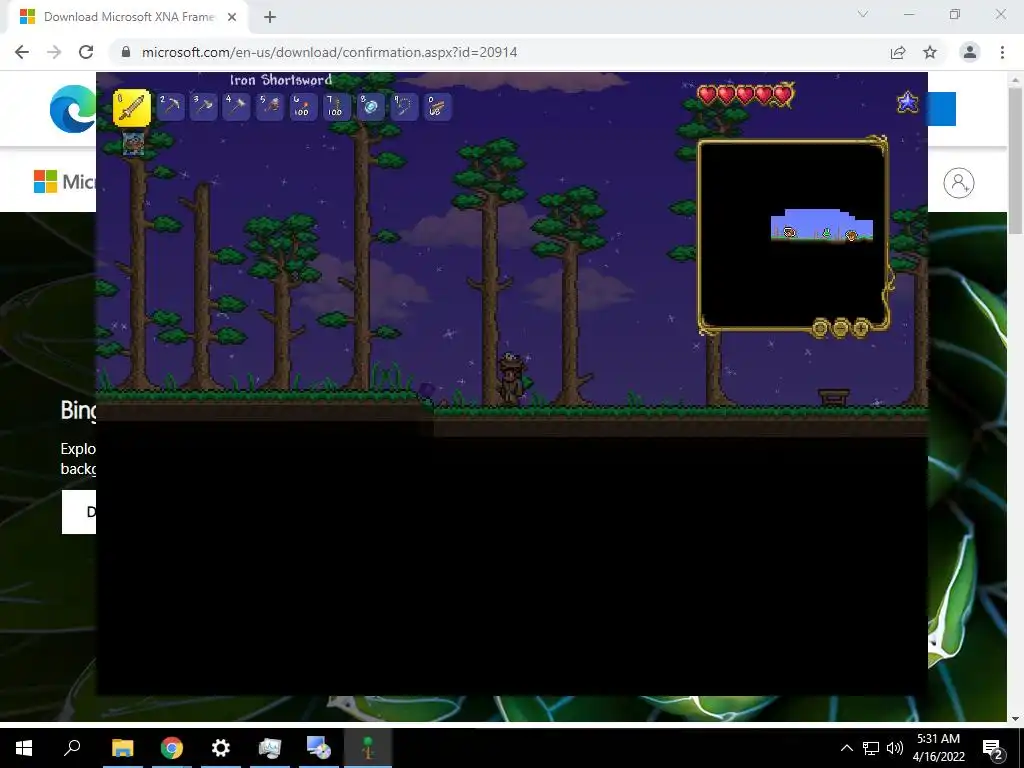Screen dimensions: 1024x768
Task: Open the notification center icon
Action: pos(993,749)
